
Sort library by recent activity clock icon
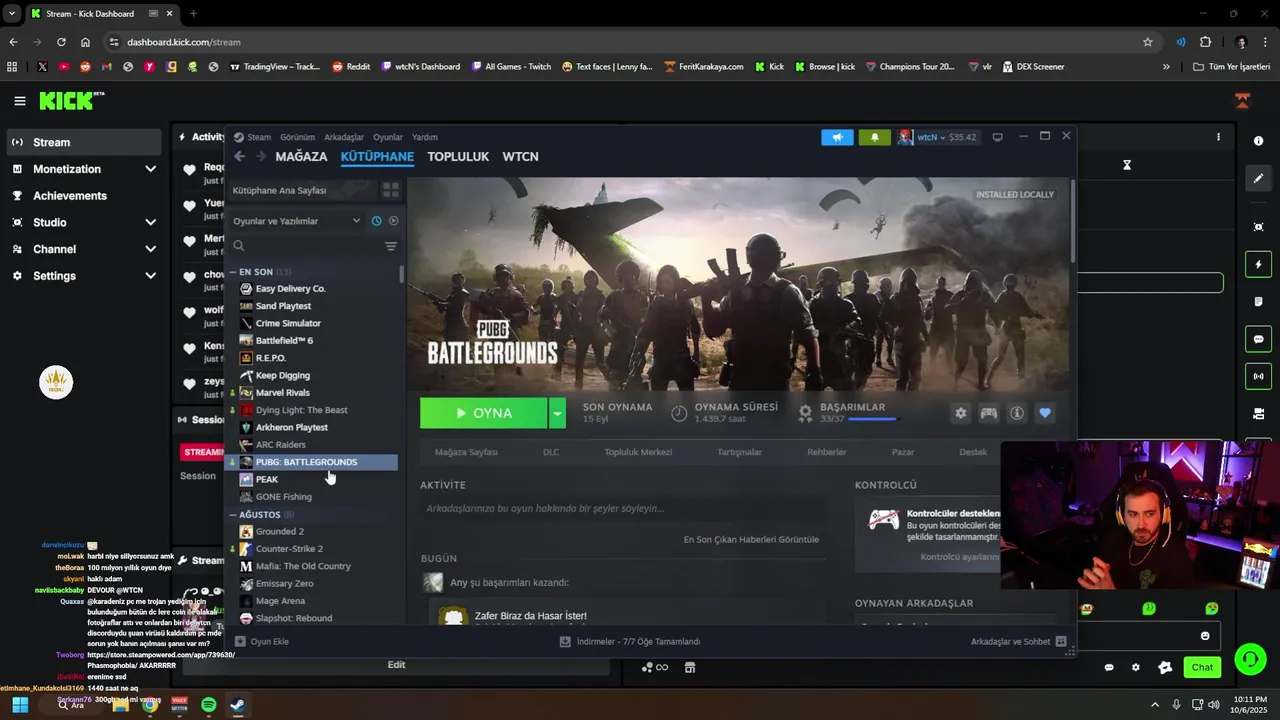pyautogui.click(x=377, y=221)
